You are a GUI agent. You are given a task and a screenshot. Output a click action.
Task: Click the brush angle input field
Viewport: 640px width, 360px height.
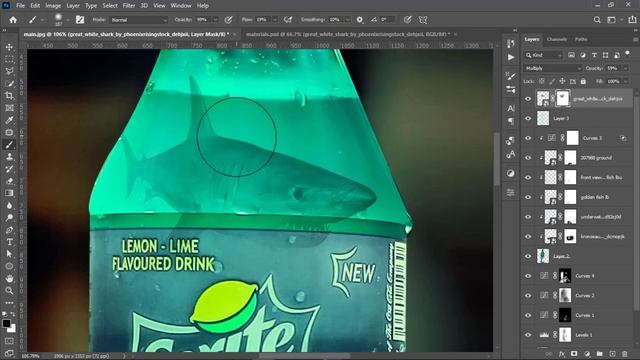click(387, 20)
